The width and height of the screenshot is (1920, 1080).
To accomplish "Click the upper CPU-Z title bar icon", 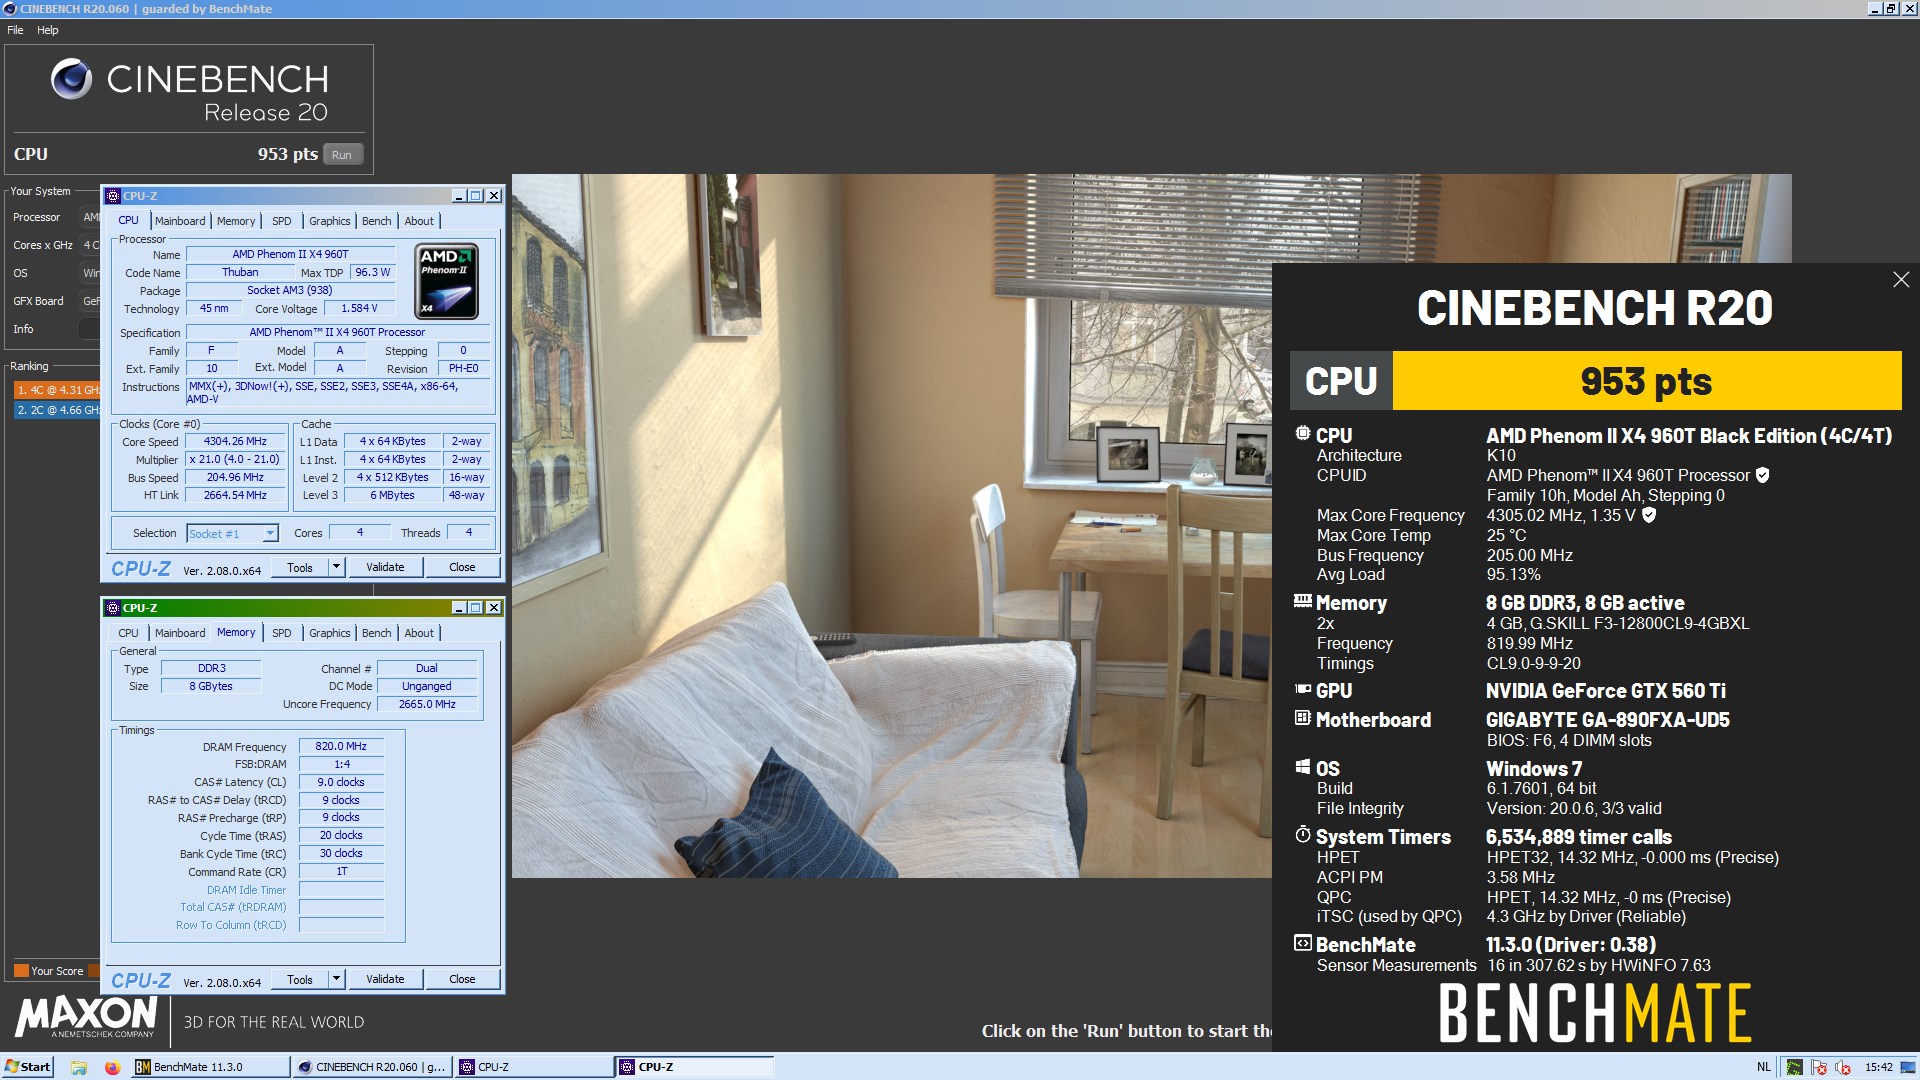I will (x=113, y=196).
